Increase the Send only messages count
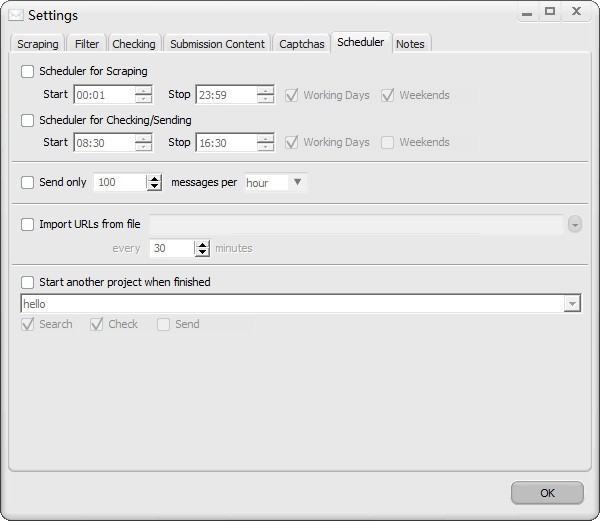This screenshot has height=521, width=600. (x=154, y=179)
